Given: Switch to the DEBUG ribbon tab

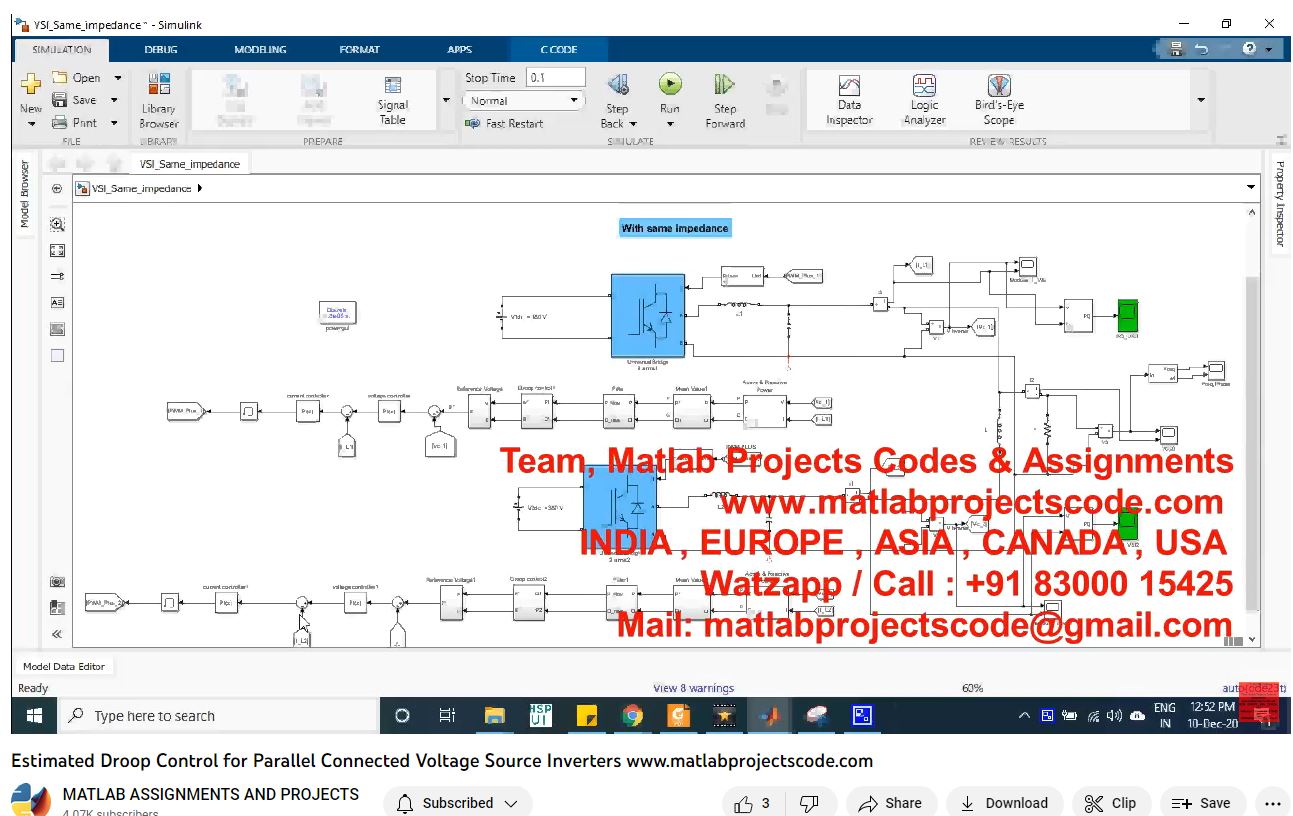Looking at the screenshot, I should coord(160,49).
